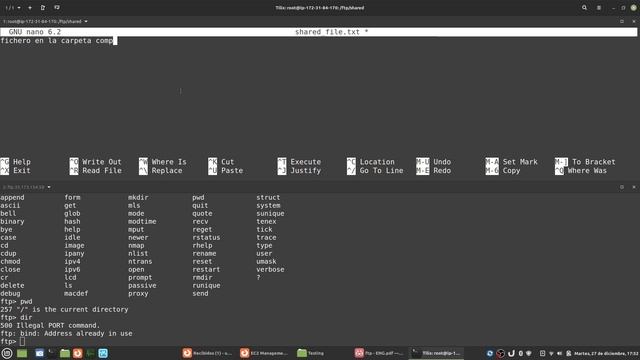Switch to EC2 Management Firefox window
640x360 pixels.
click(x=264, y=353)
